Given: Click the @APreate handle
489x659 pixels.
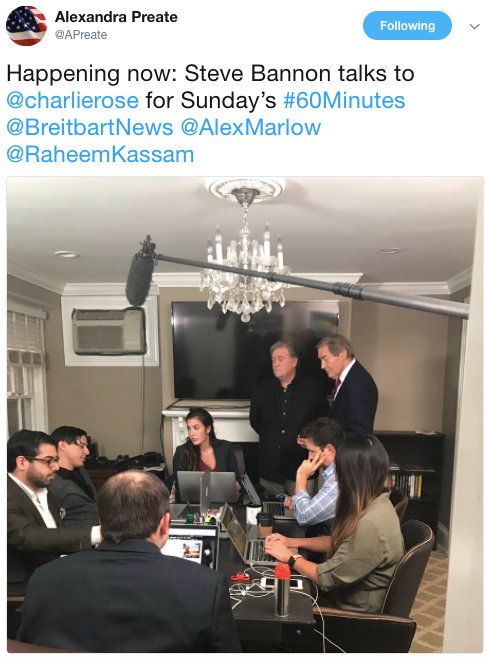Looking at the screenshot, I should coord(81,35).
